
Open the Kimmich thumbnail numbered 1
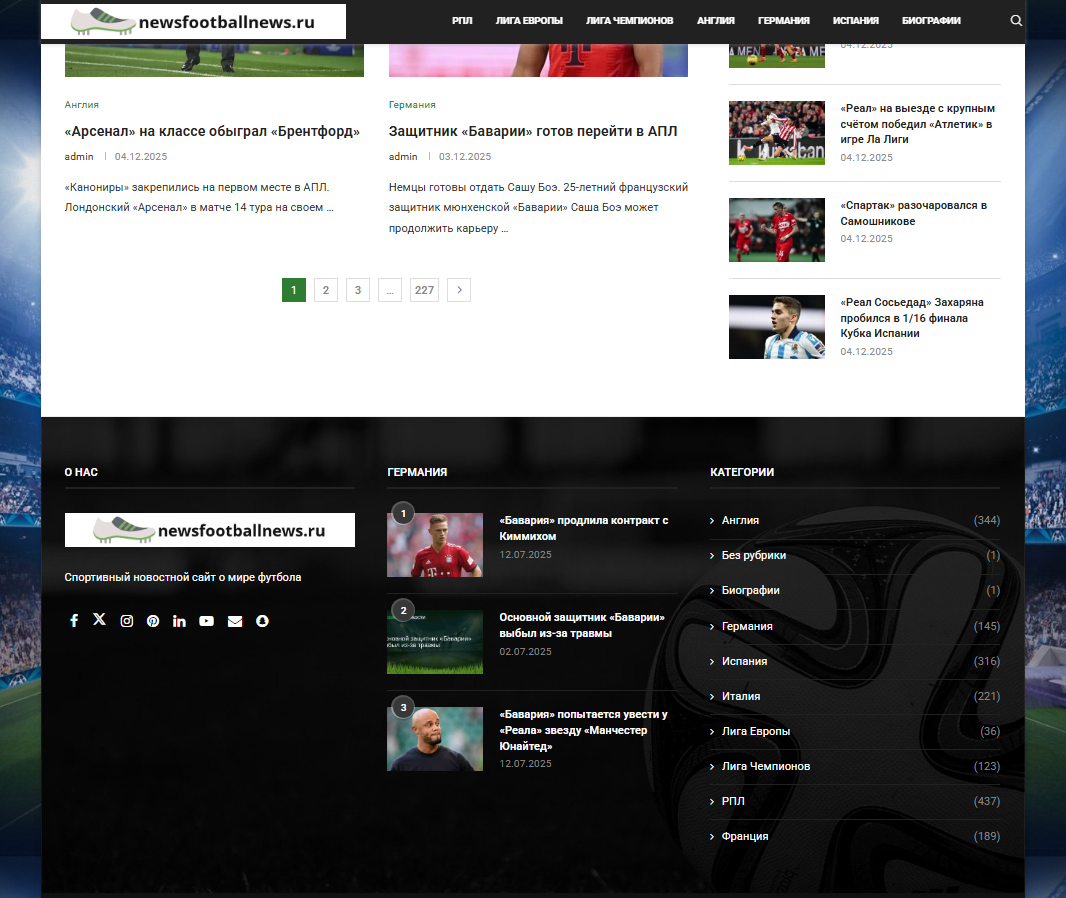click(x=435, y=545)
